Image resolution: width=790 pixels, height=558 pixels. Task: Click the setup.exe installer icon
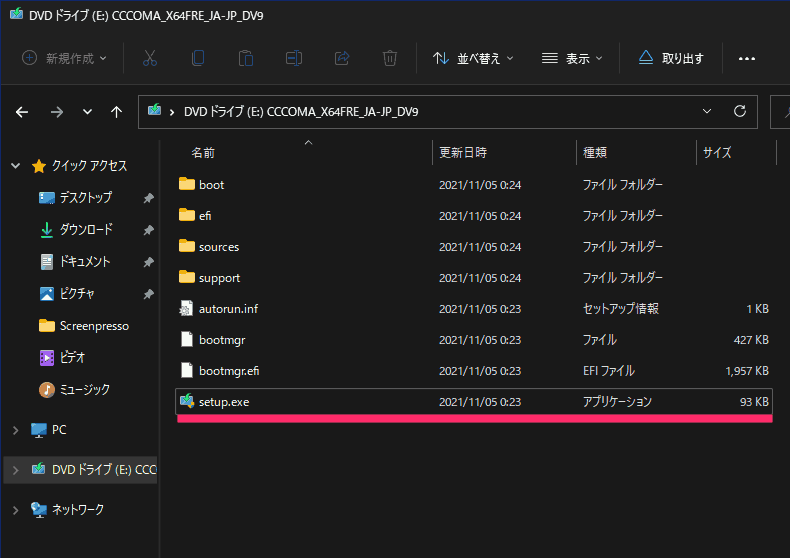[x=187, y=401]
